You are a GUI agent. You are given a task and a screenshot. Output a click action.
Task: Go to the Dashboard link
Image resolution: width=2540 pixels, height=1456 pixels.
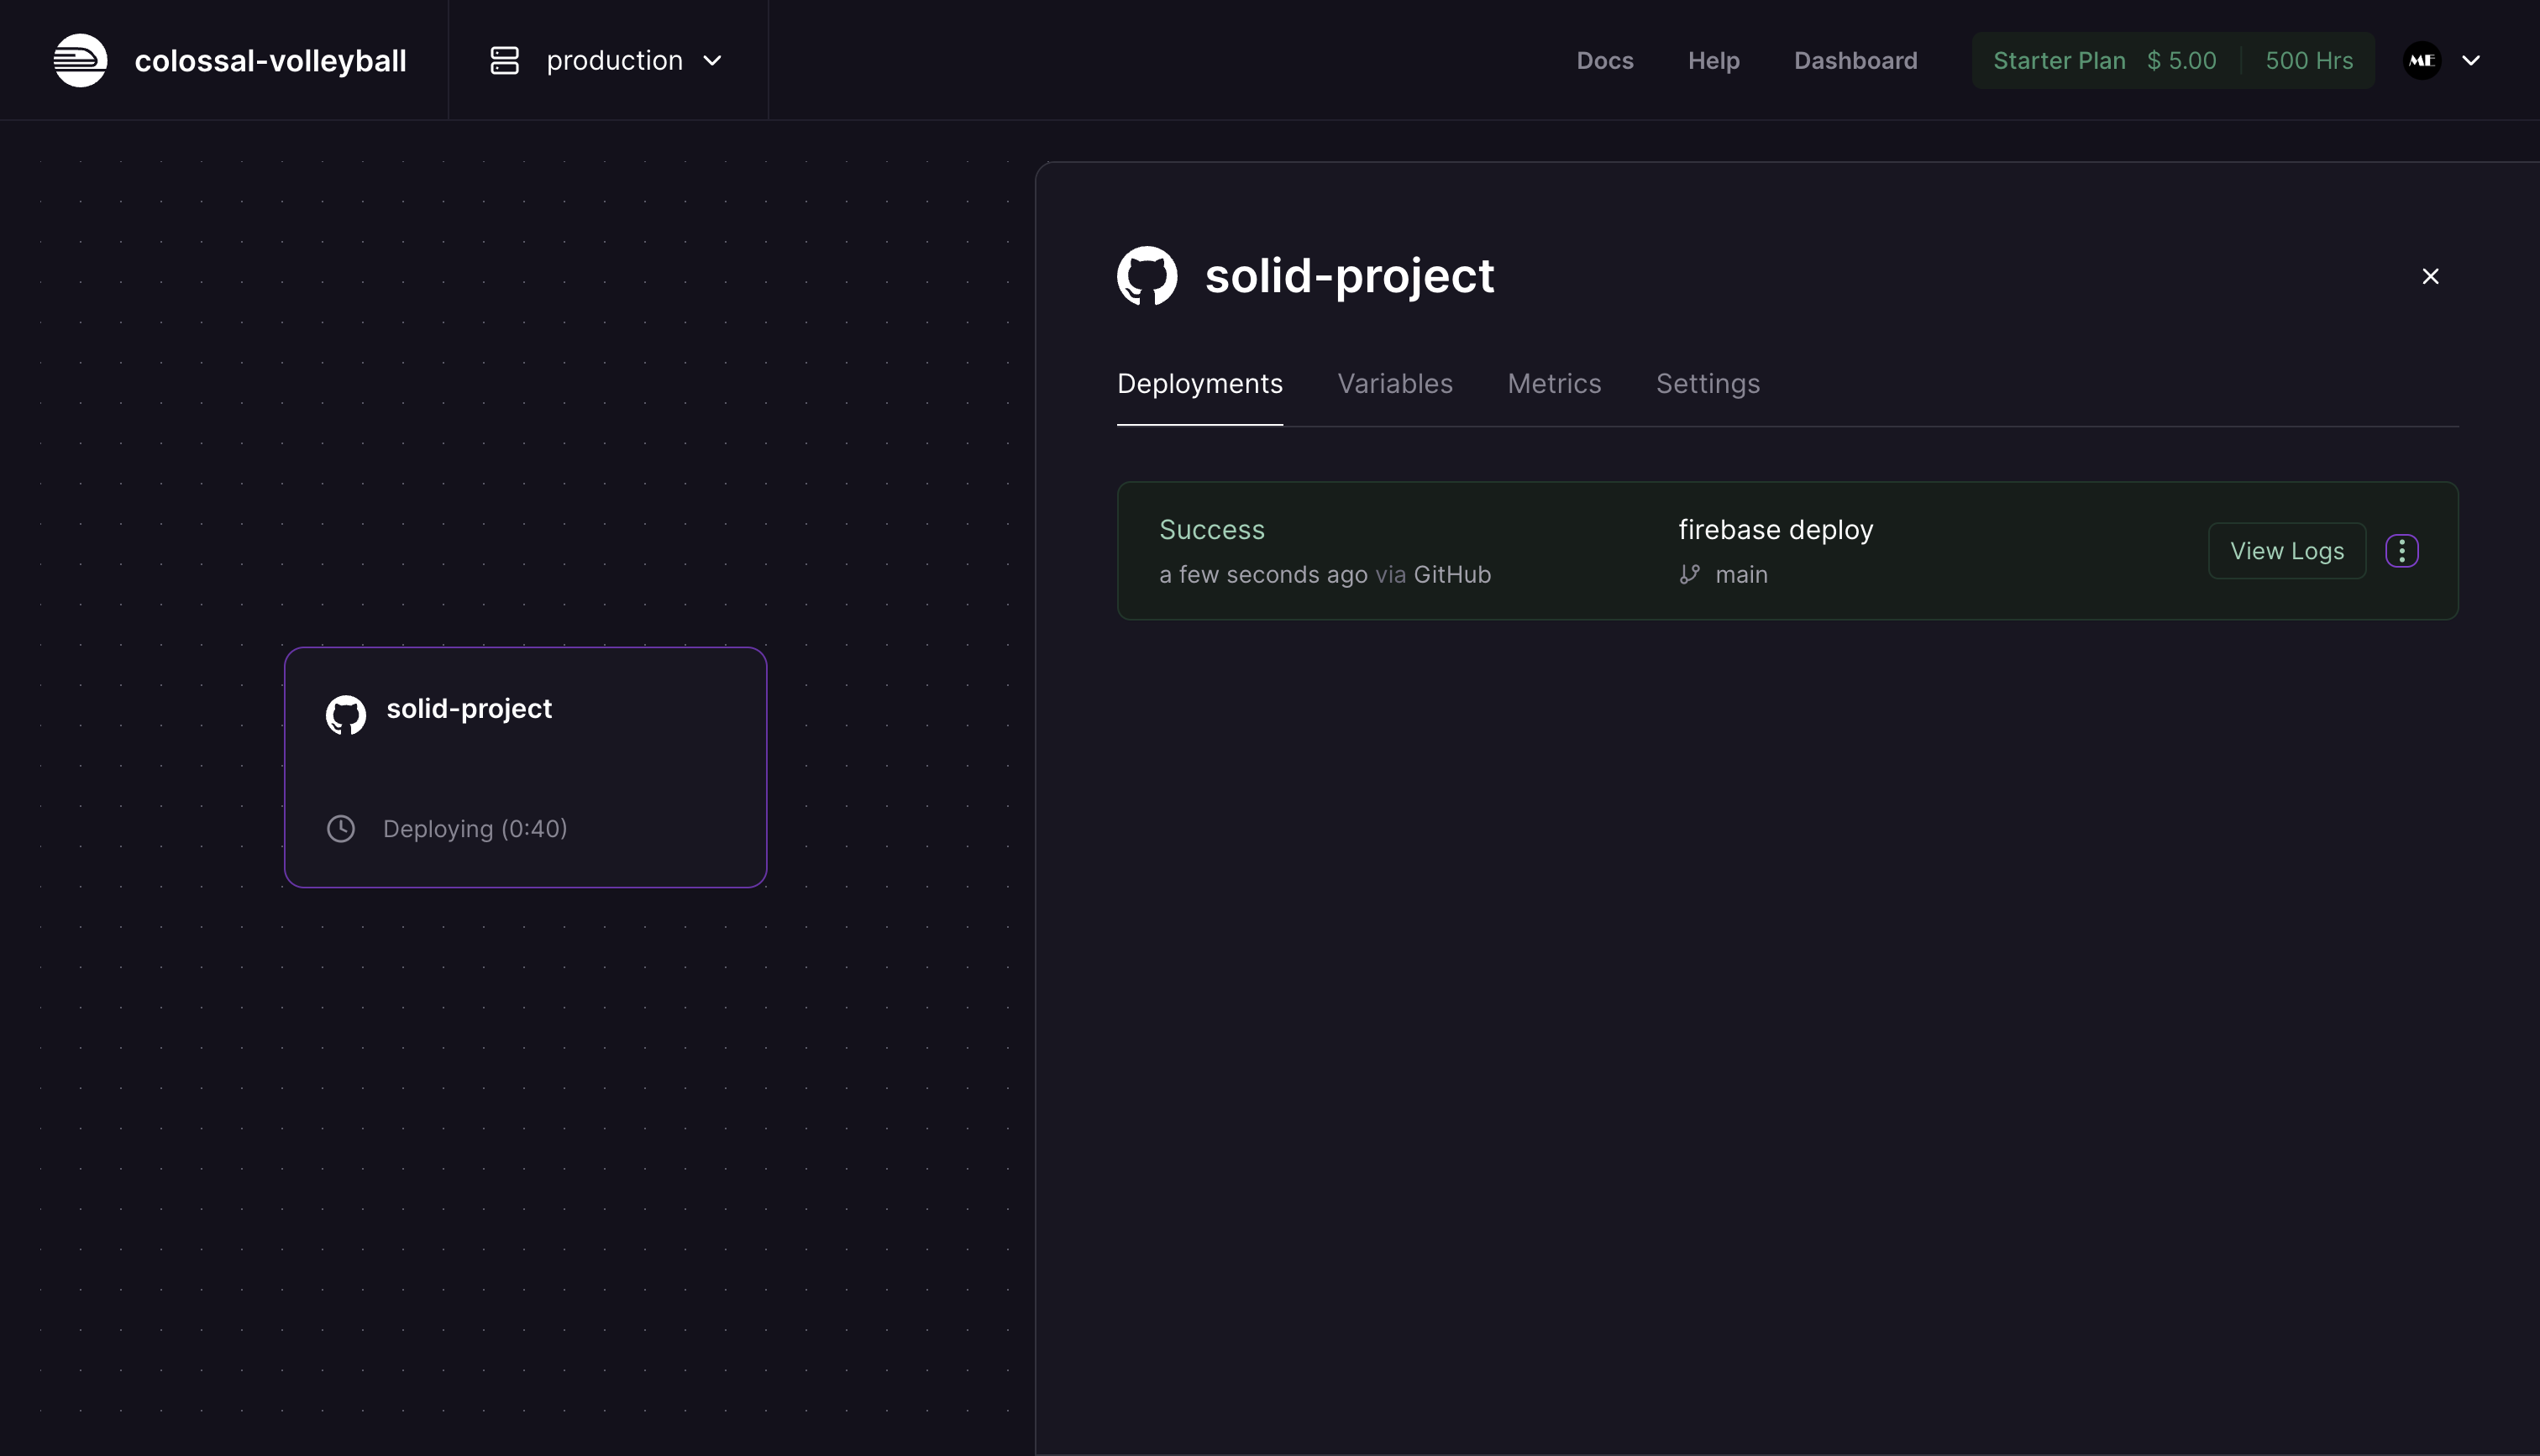coord(1855,60)
